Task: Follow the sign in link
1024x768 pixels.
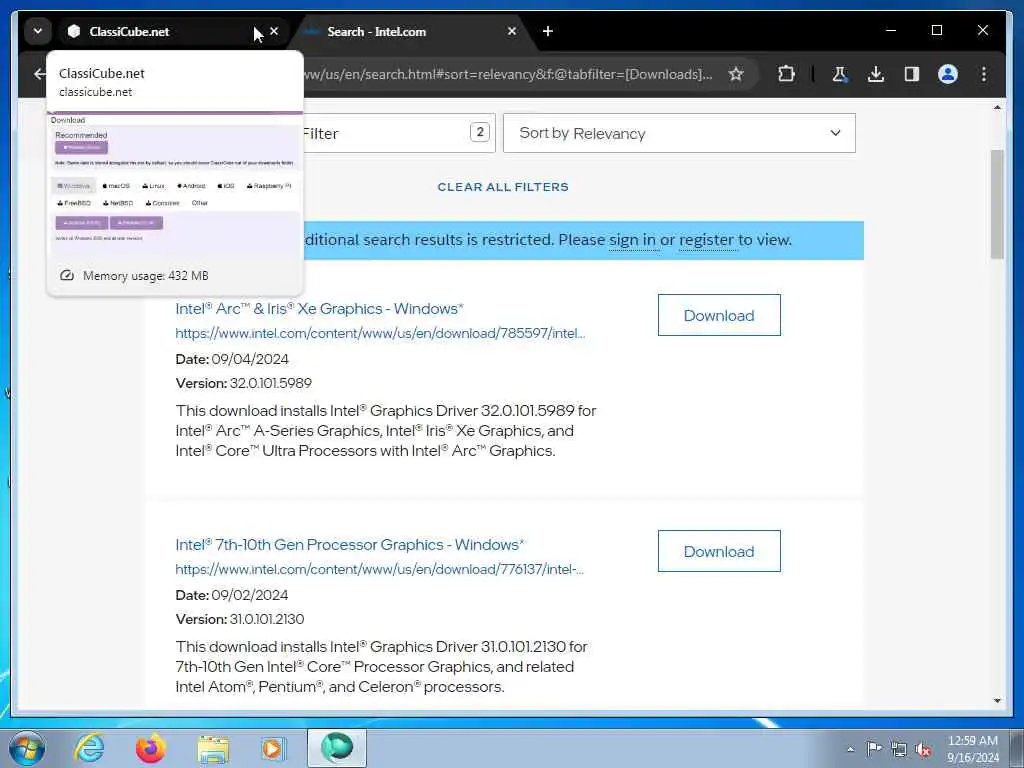Action: coord(632,240)
